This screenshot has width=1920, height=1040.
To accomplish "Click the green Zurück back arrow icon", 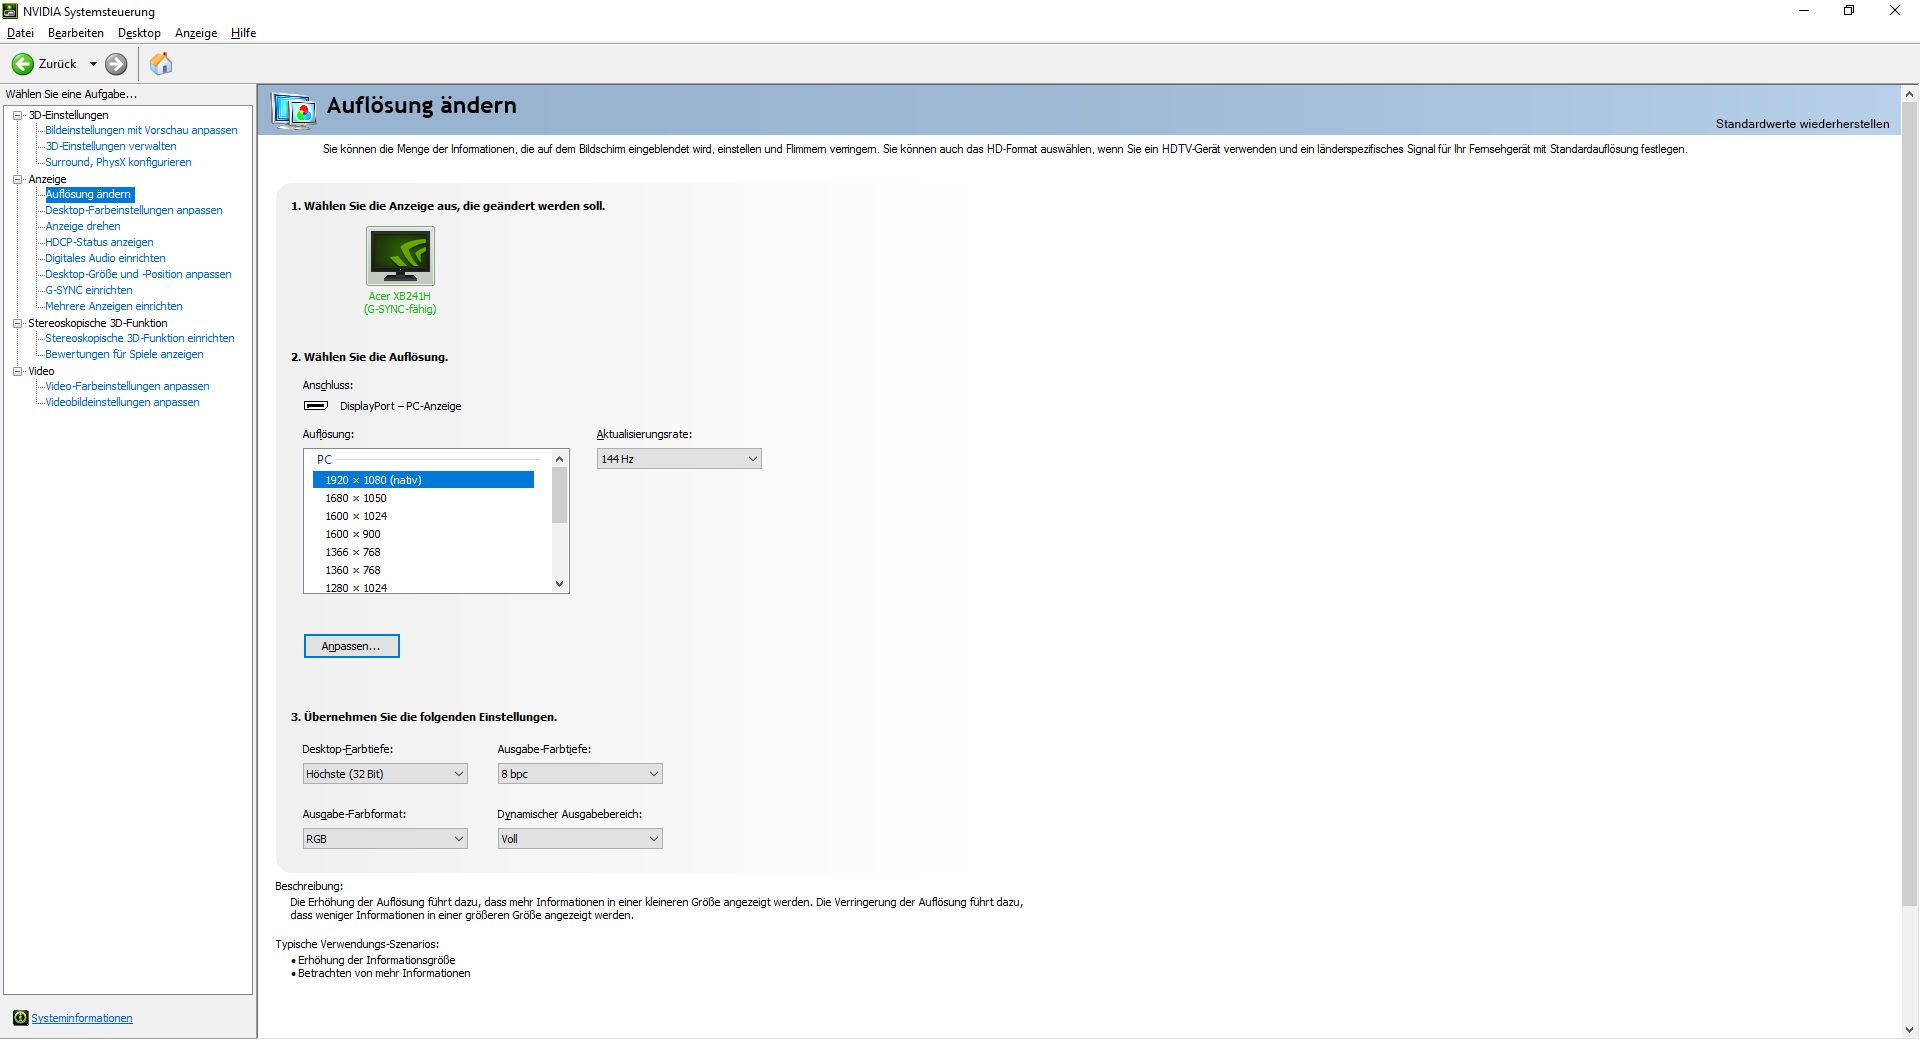I will [x=22, y=64].
